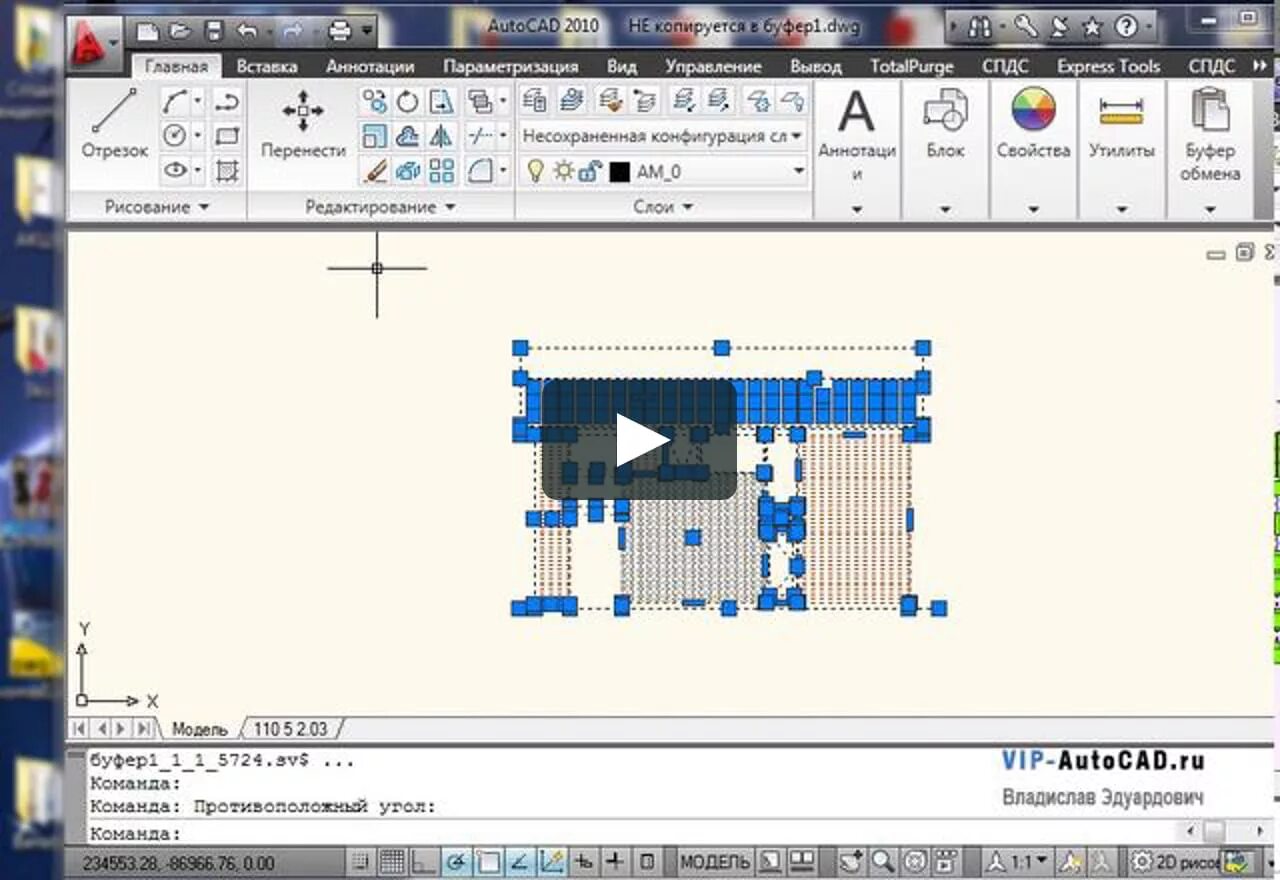Open the Блок panel button
This screenshot has width=1280, height=880.
click(945, 150)
